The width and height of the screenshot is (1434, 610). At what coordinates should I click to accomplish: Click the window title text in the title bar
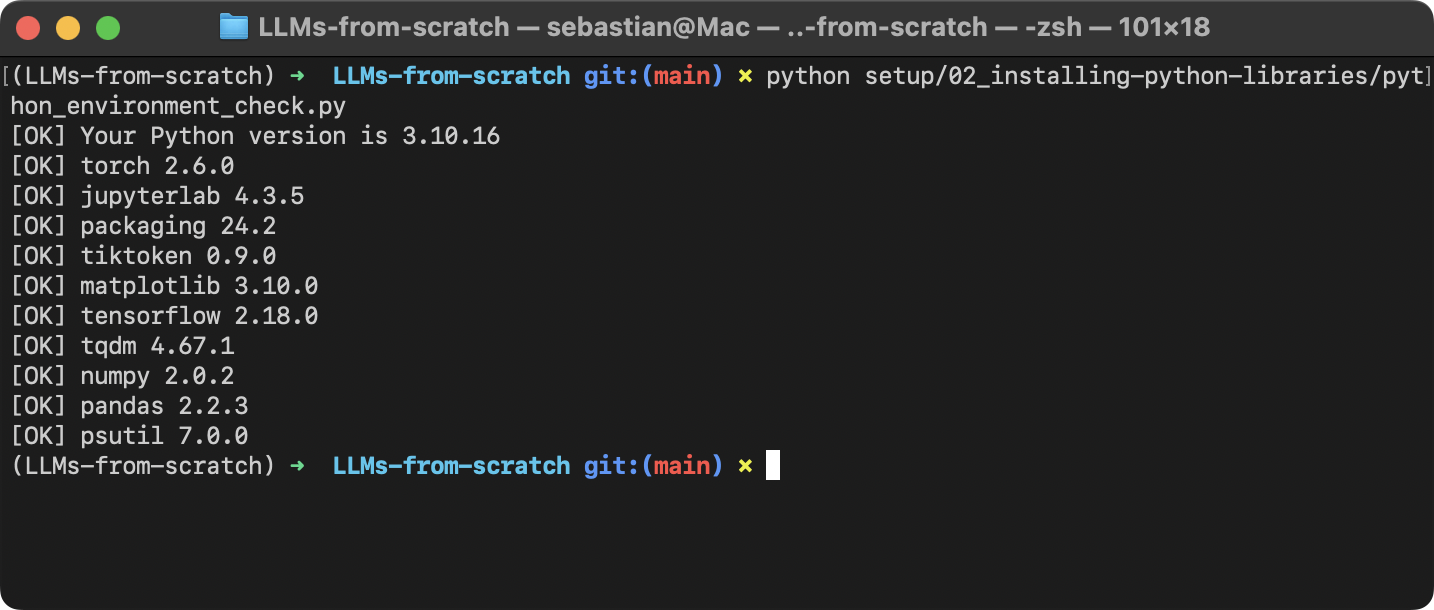734,27
